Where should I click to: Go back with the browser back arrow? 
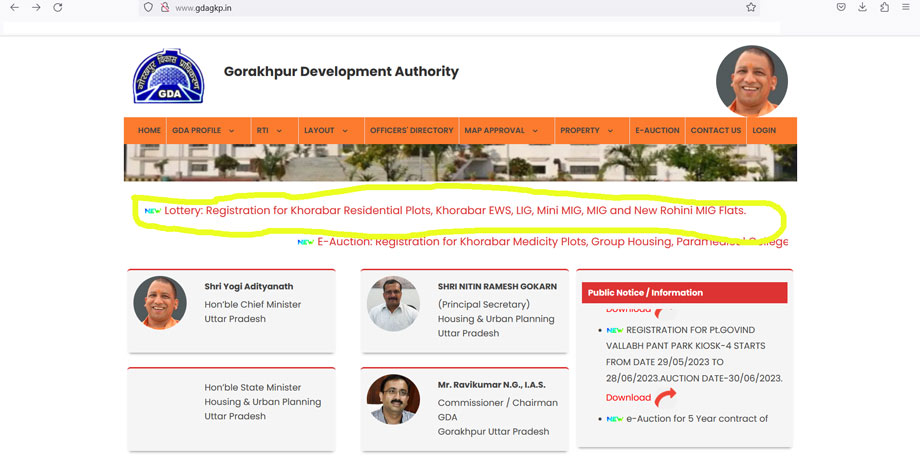click(15, 8)
